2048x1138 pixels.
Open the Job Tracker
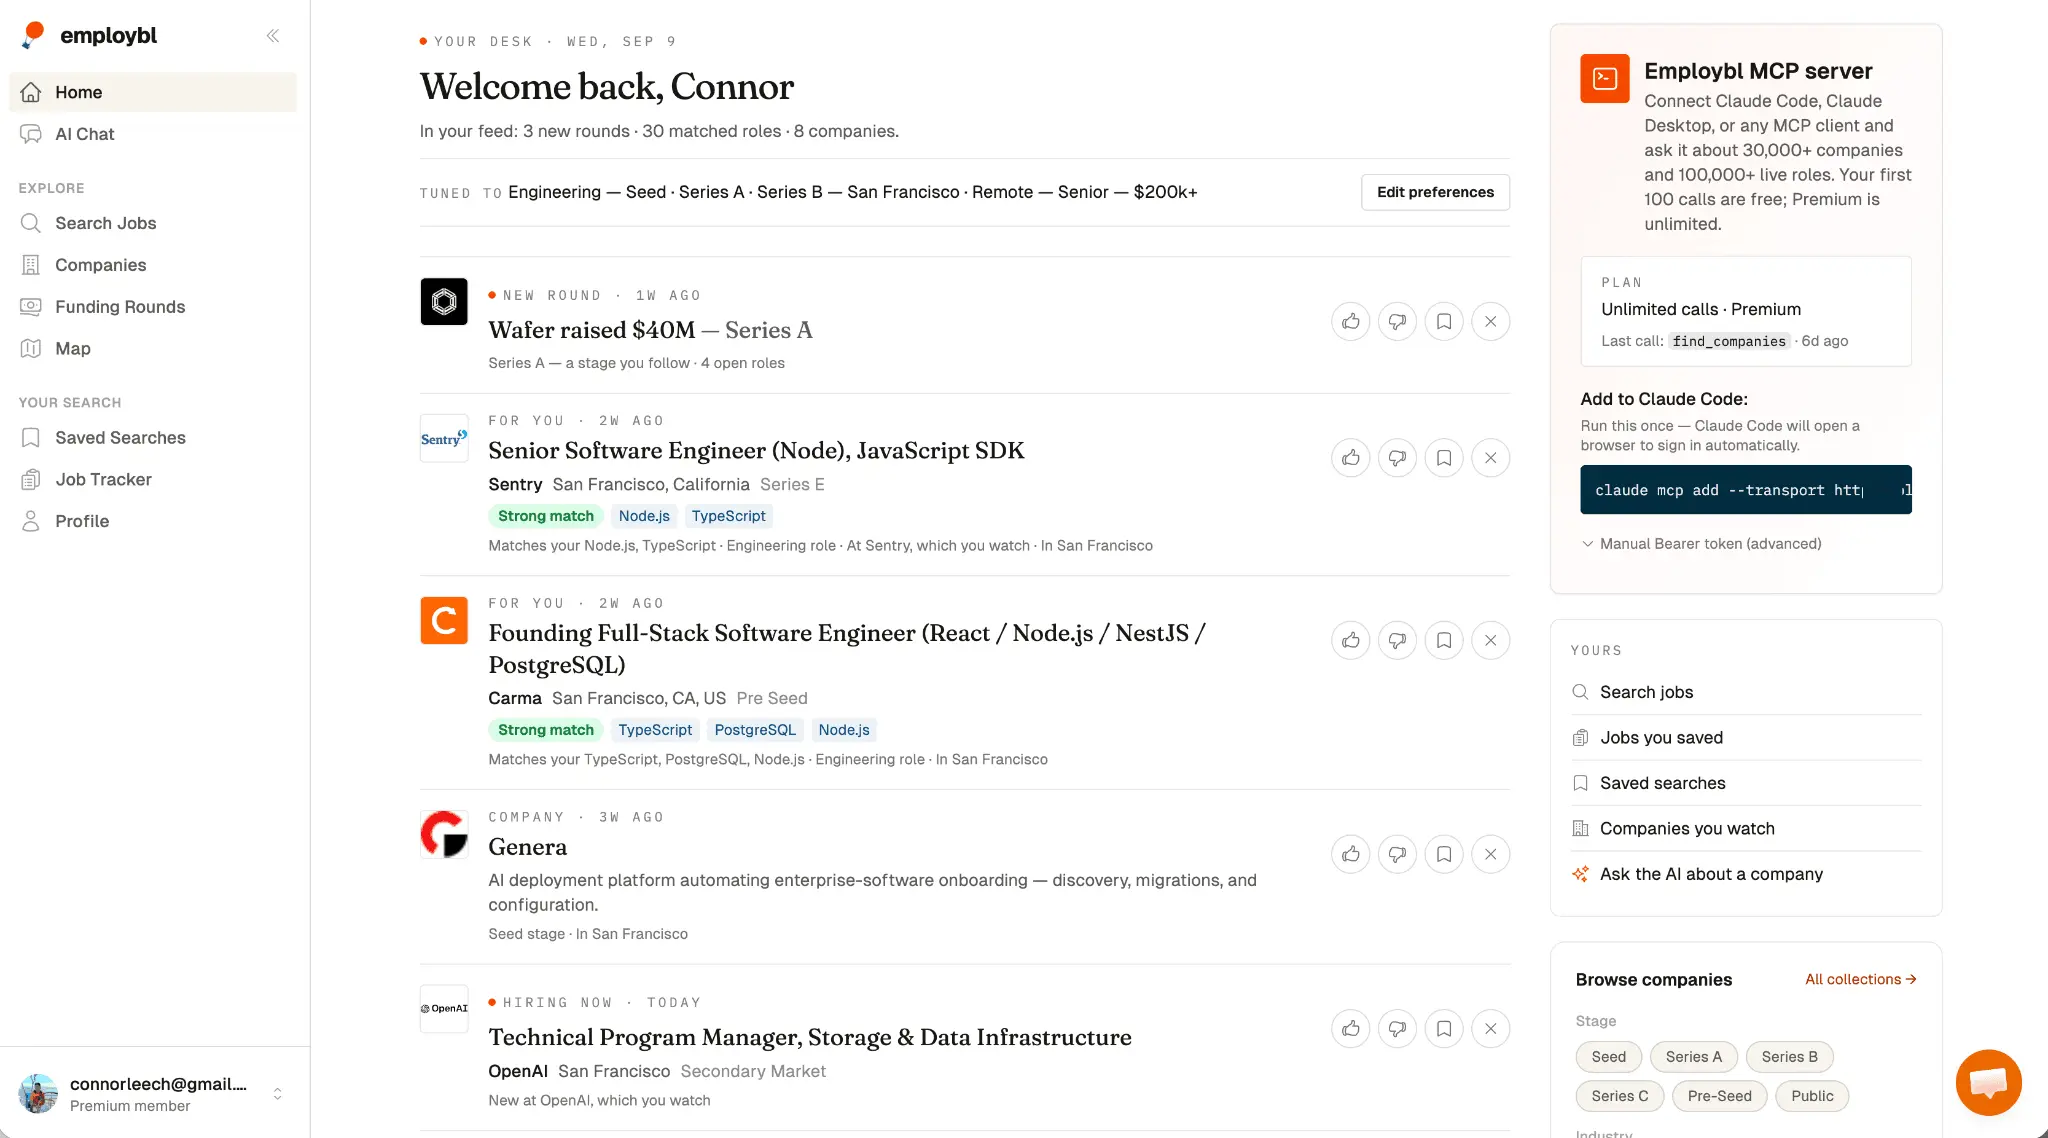click(153, 480)
